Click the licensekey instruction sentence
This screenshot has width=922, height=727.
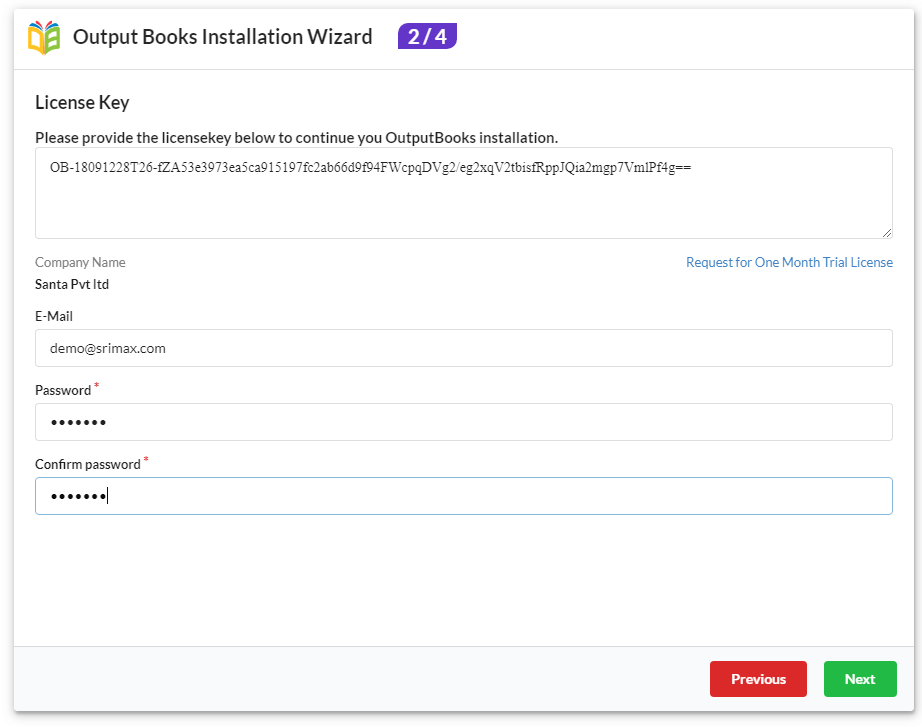pyautogui.click(x=296, y=138)
